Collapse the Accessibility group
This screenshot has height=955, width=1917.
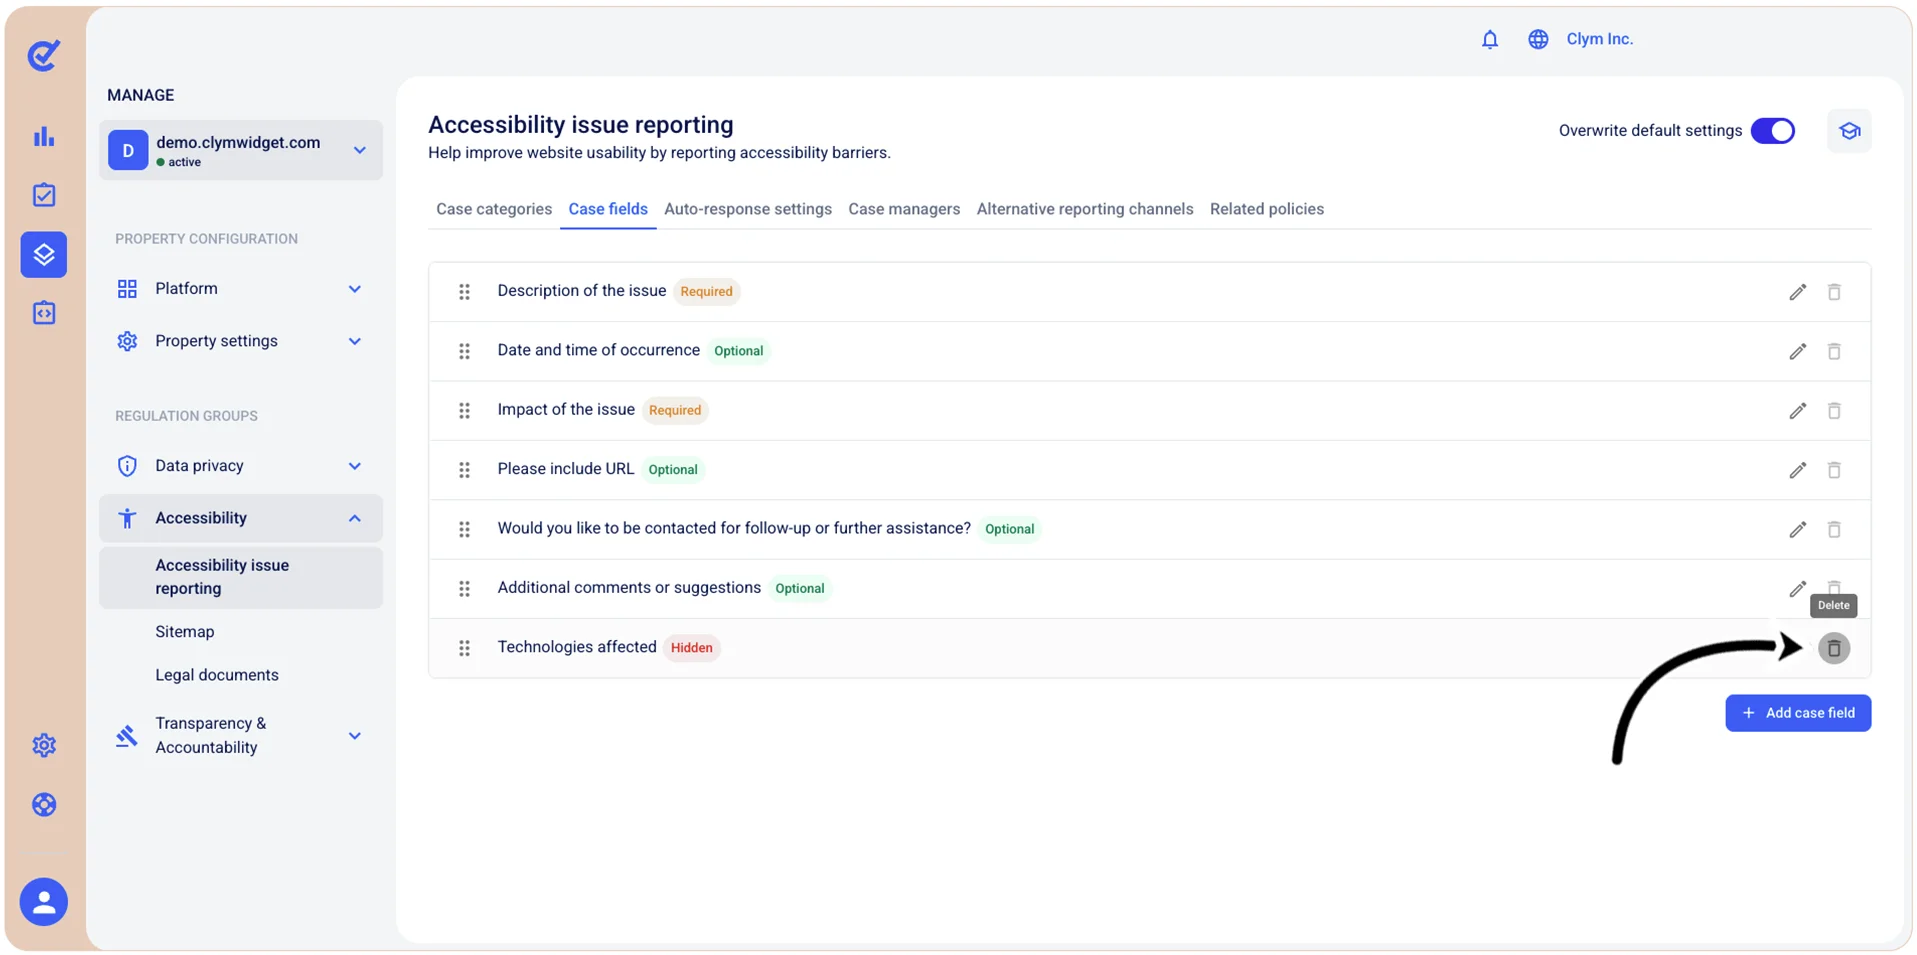pos(241,518)
